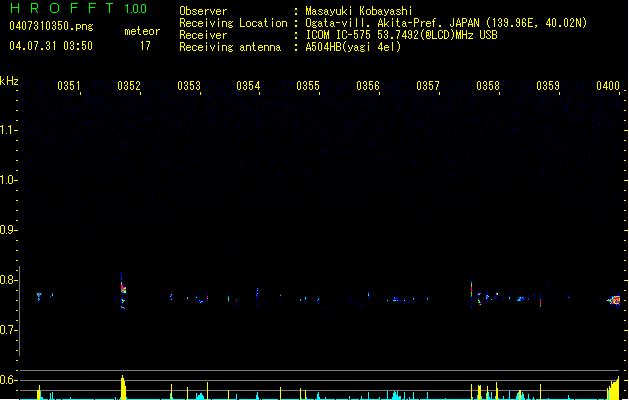
Task: Click the 0357 time axis marker
Action: [x=428, y=85]
